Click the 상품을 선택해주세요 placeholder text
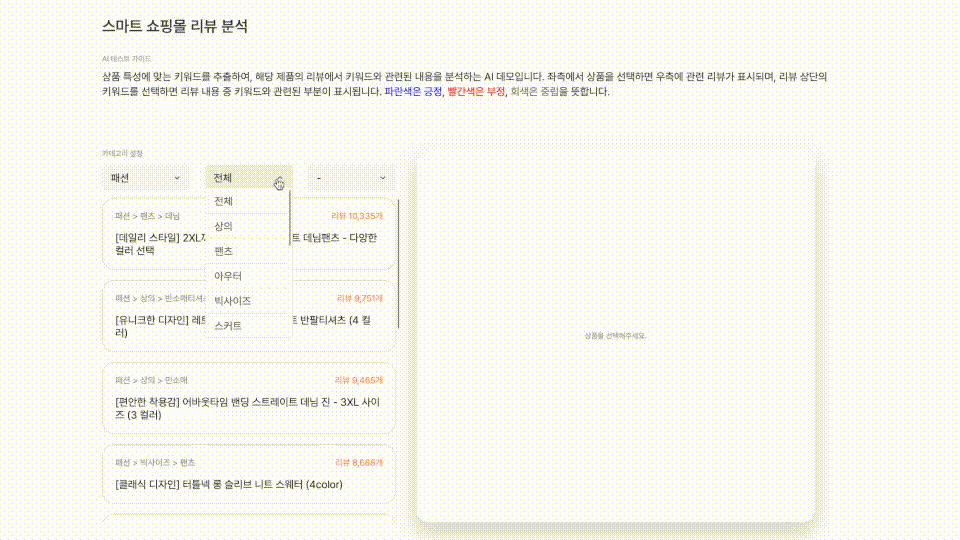Viewport: 960px width, 540px height. [x=615, y=336]
